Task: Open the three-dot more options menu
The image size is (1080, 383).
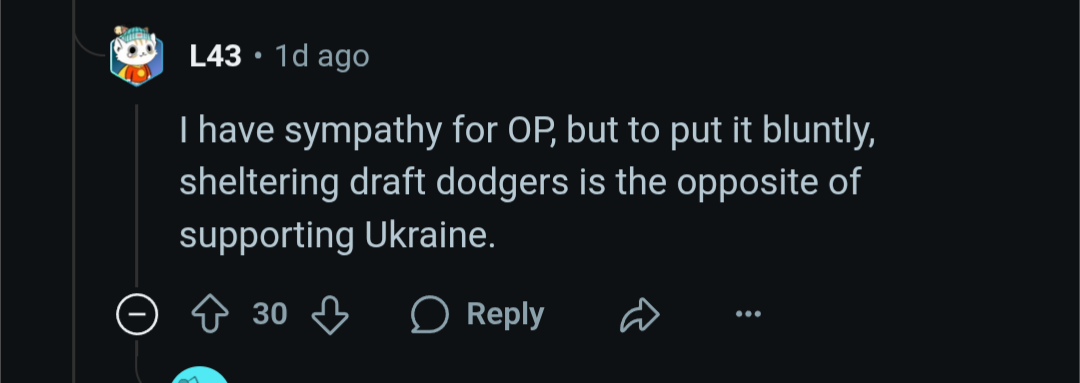Action: 748,315
